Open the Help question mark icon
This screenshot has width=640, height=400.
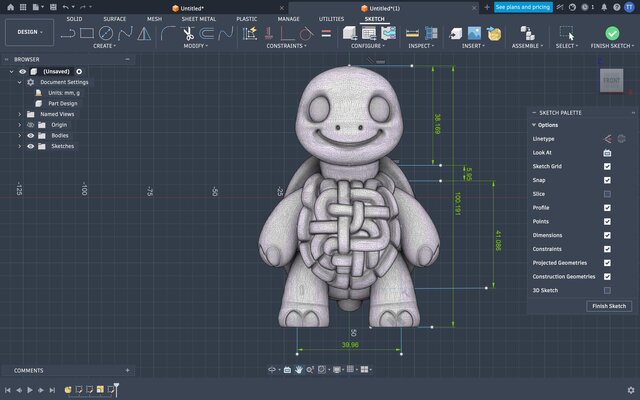[617, 7]
